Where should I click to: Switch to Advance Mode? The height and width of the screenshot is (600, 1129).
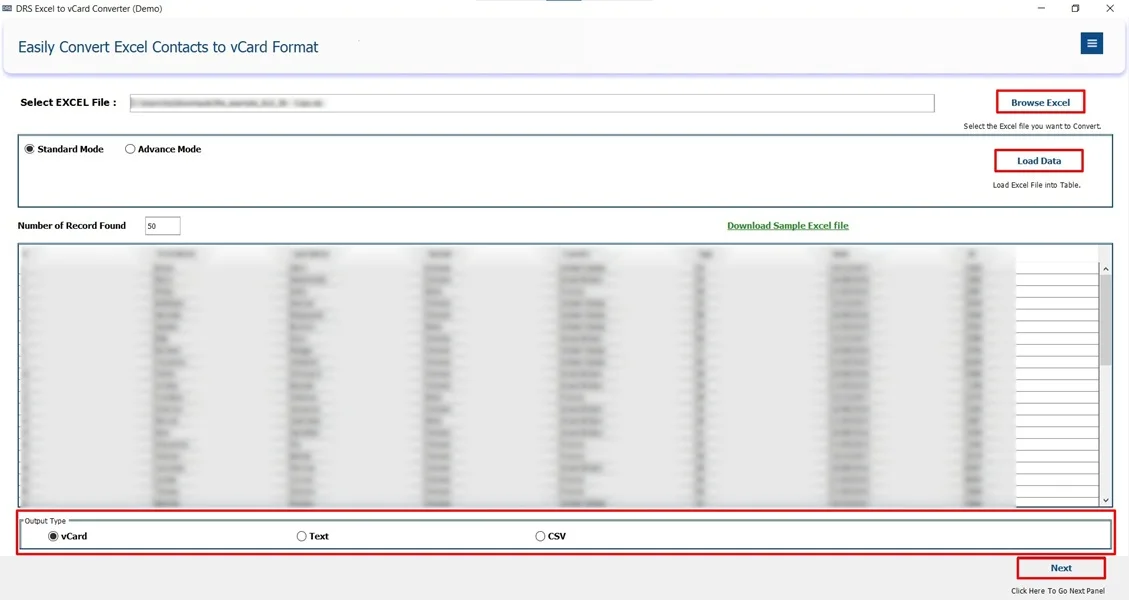pos(130,148)
